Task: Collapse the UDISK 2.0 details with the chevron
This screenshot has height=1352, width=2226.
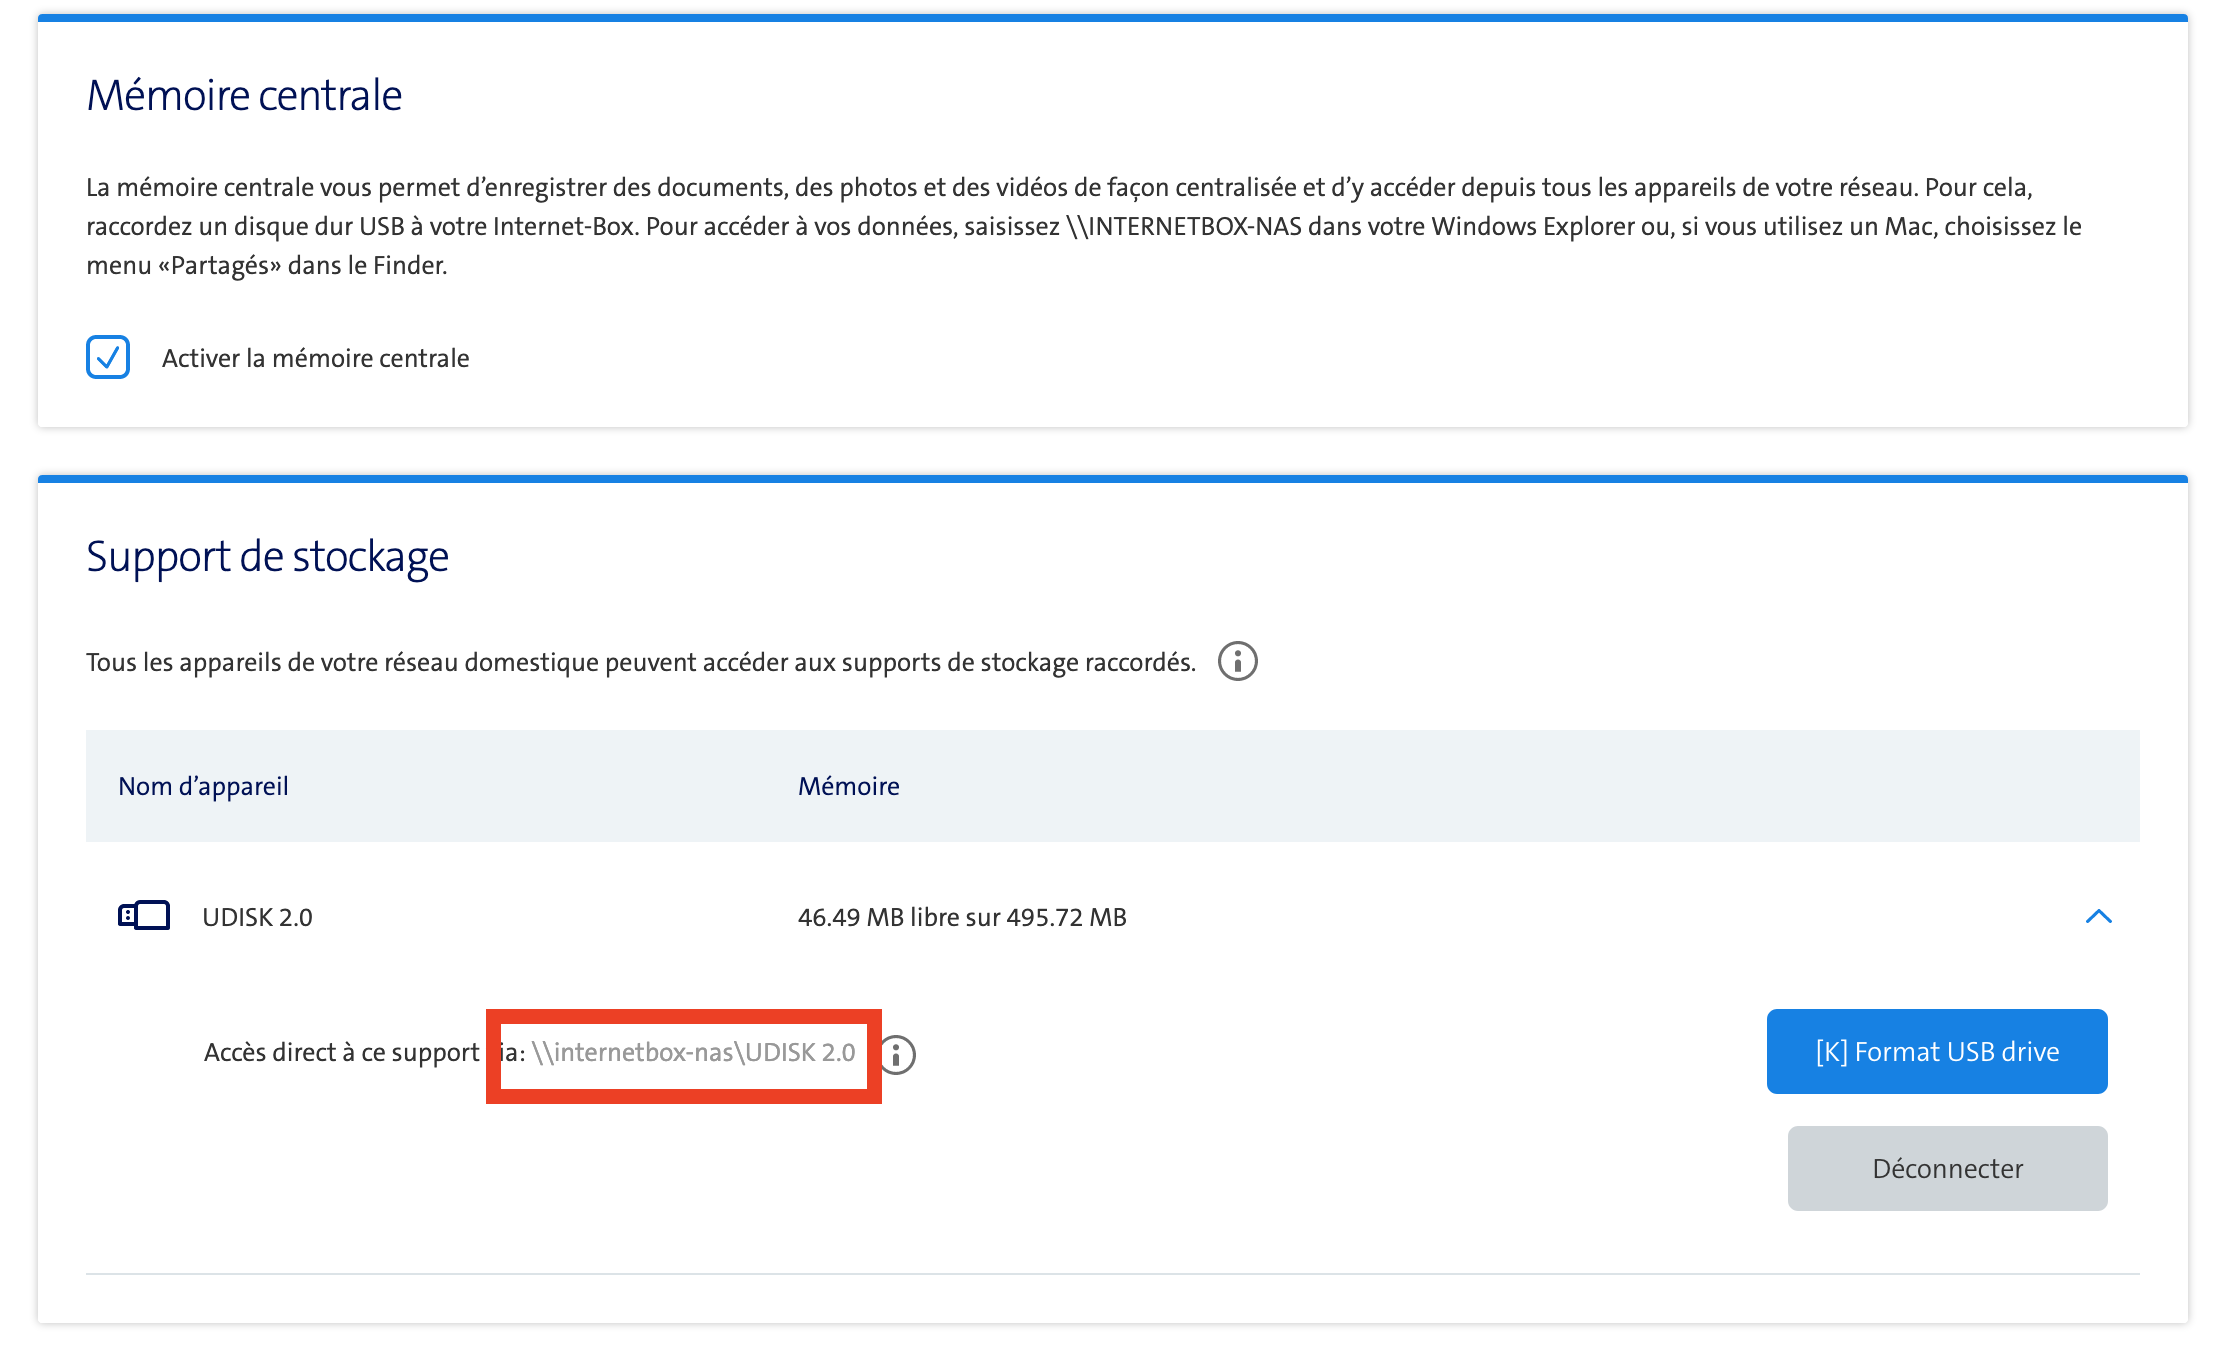Action: pyautogui.click(x=2100, y=916)
